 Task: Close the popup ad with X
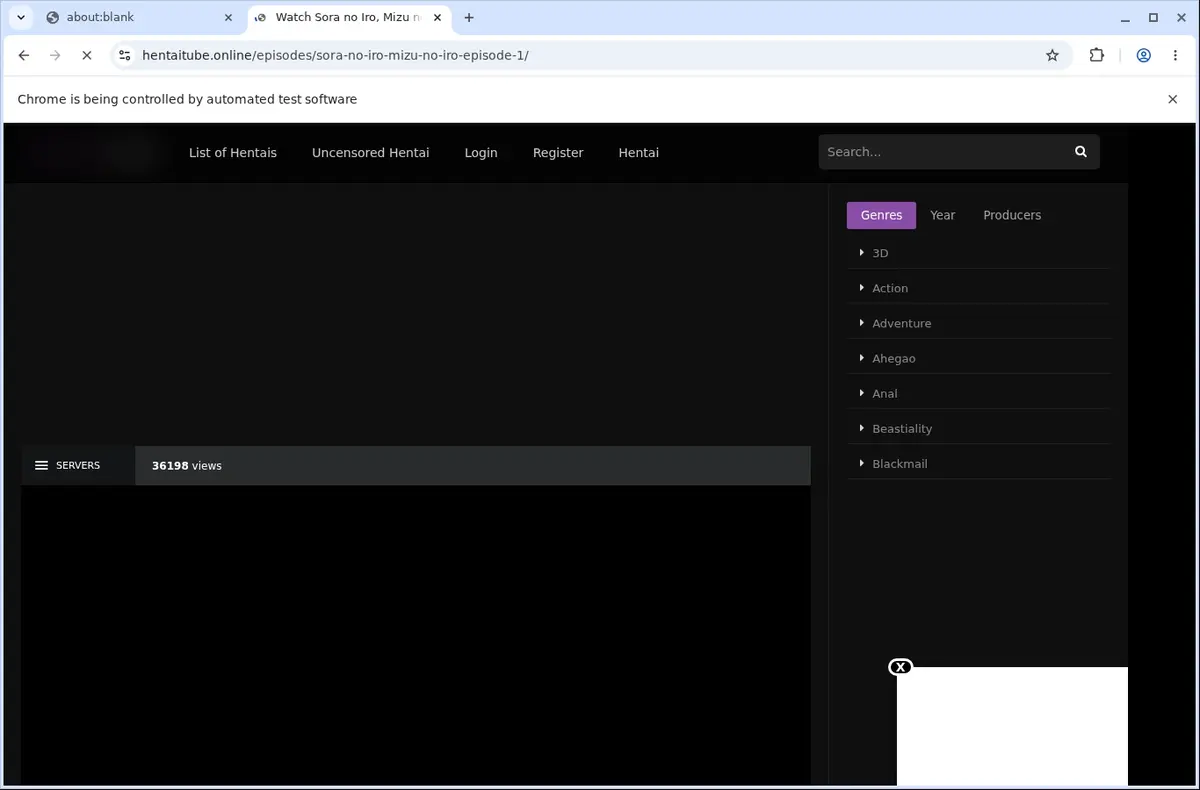point(900,667)
